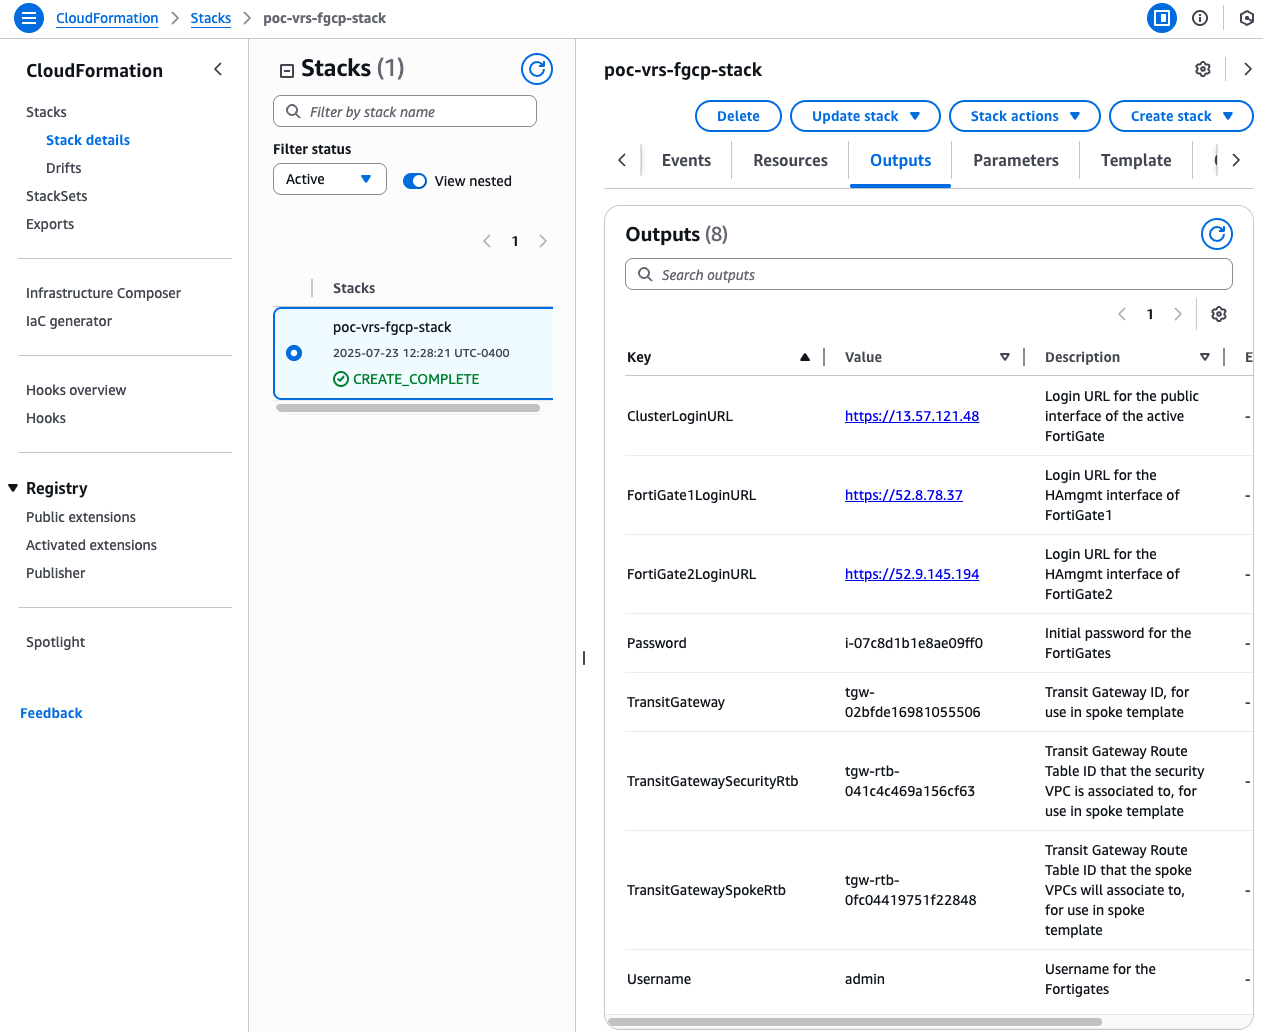Collapse the CloudFormation side navigation

tap(218, 69)
